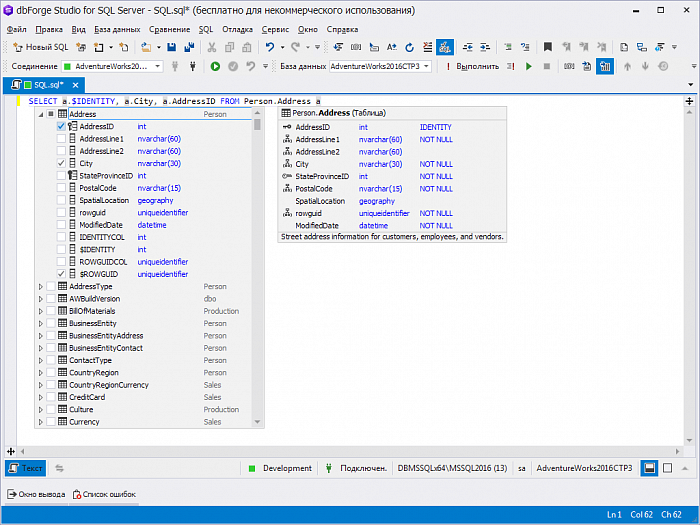
Task: Select the SQL.sql* document tab
Action: point(43,85)
